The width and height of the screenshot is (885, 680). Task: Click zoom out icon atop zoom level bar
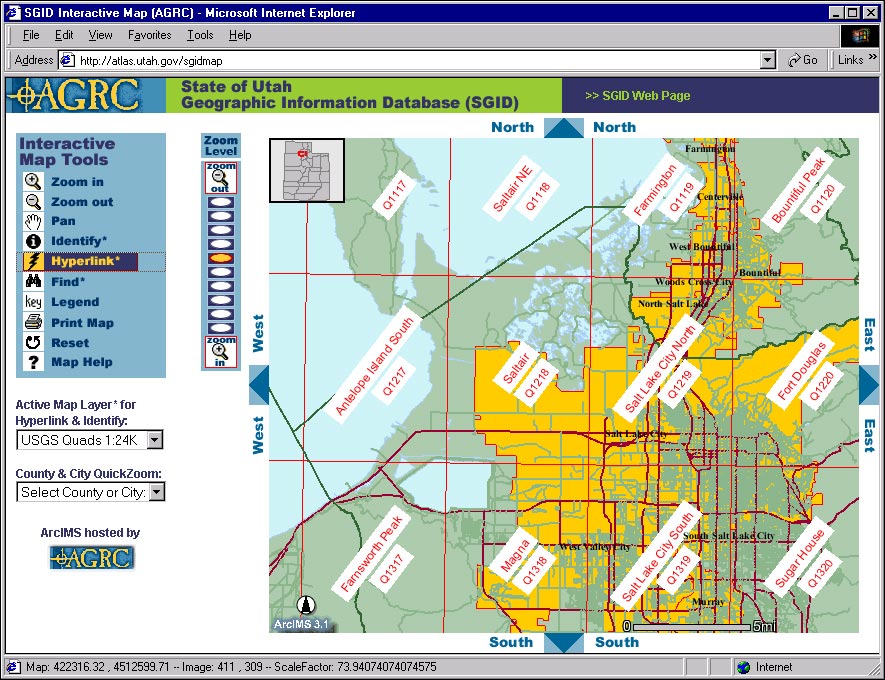[221, 178]
